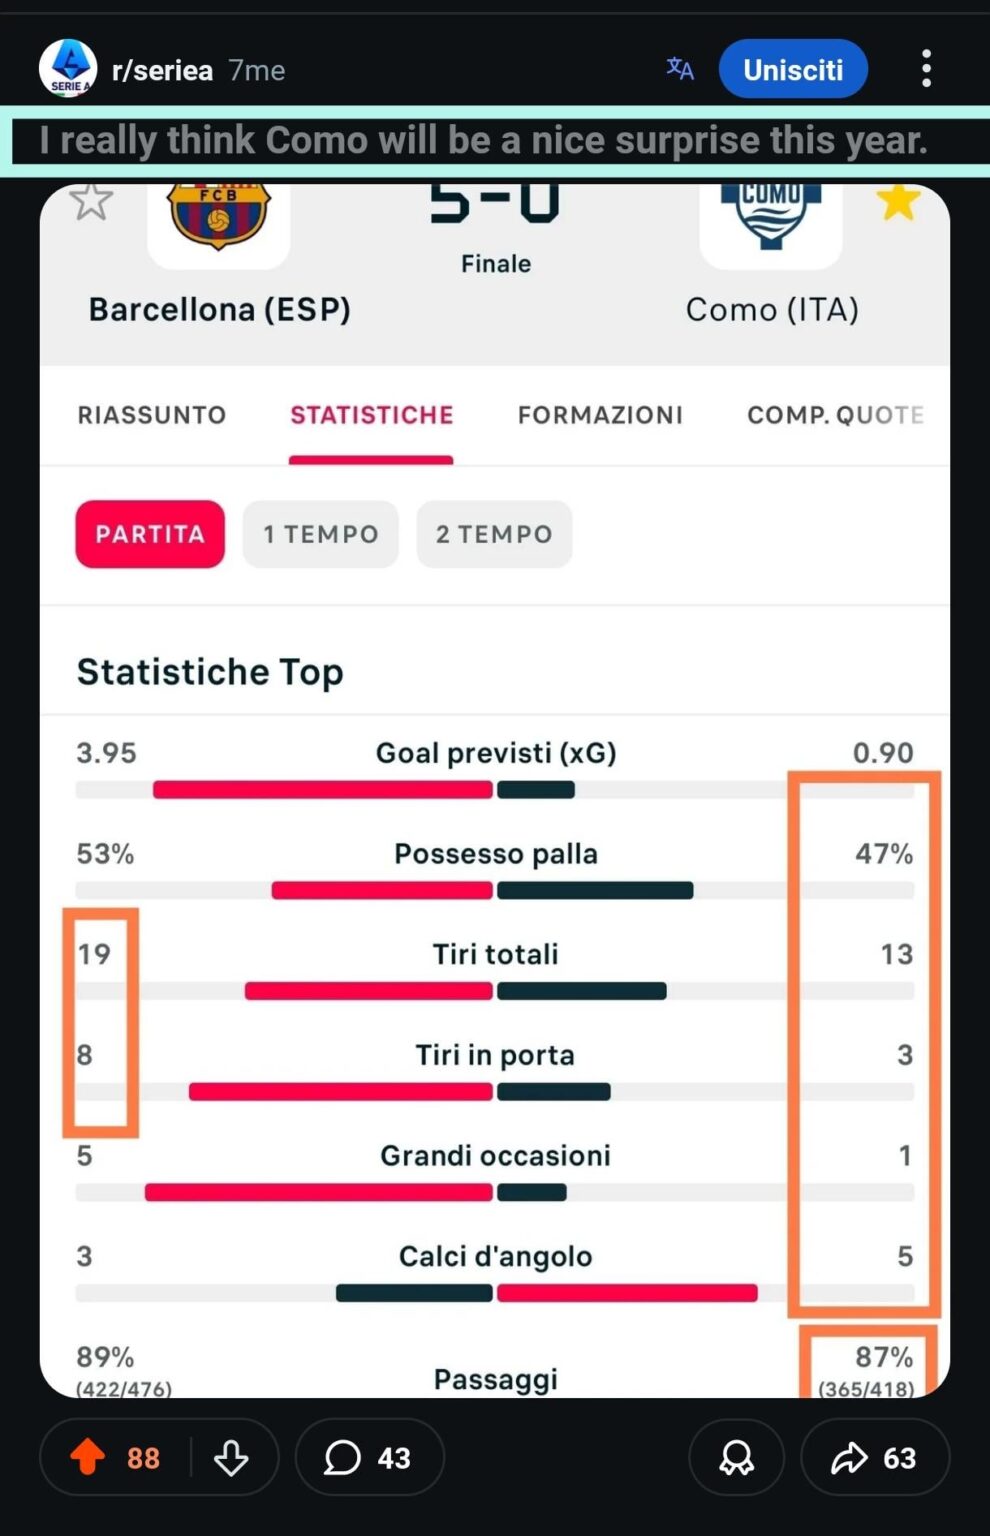Viewport: 990px width, 1536px height.
Task: Tap the translate icon in the header
Action: point(679,68)
